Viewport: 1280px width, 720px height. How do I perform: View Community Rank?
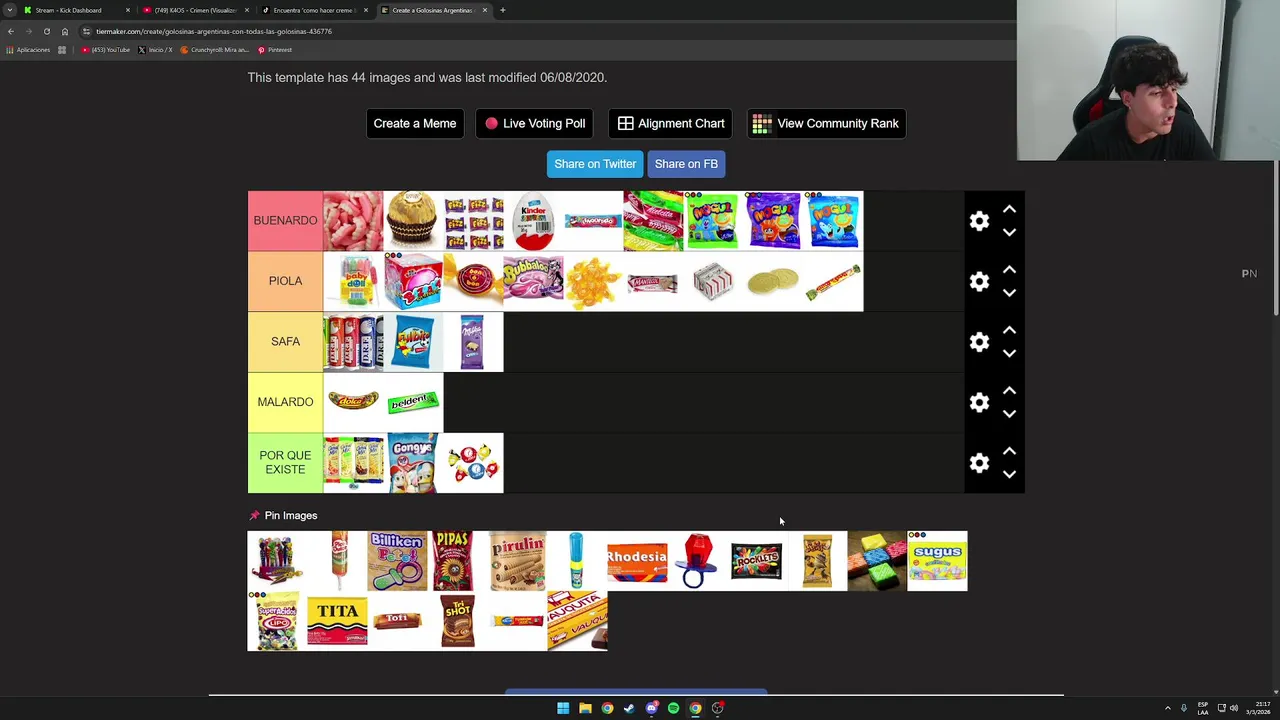(826, 123)
